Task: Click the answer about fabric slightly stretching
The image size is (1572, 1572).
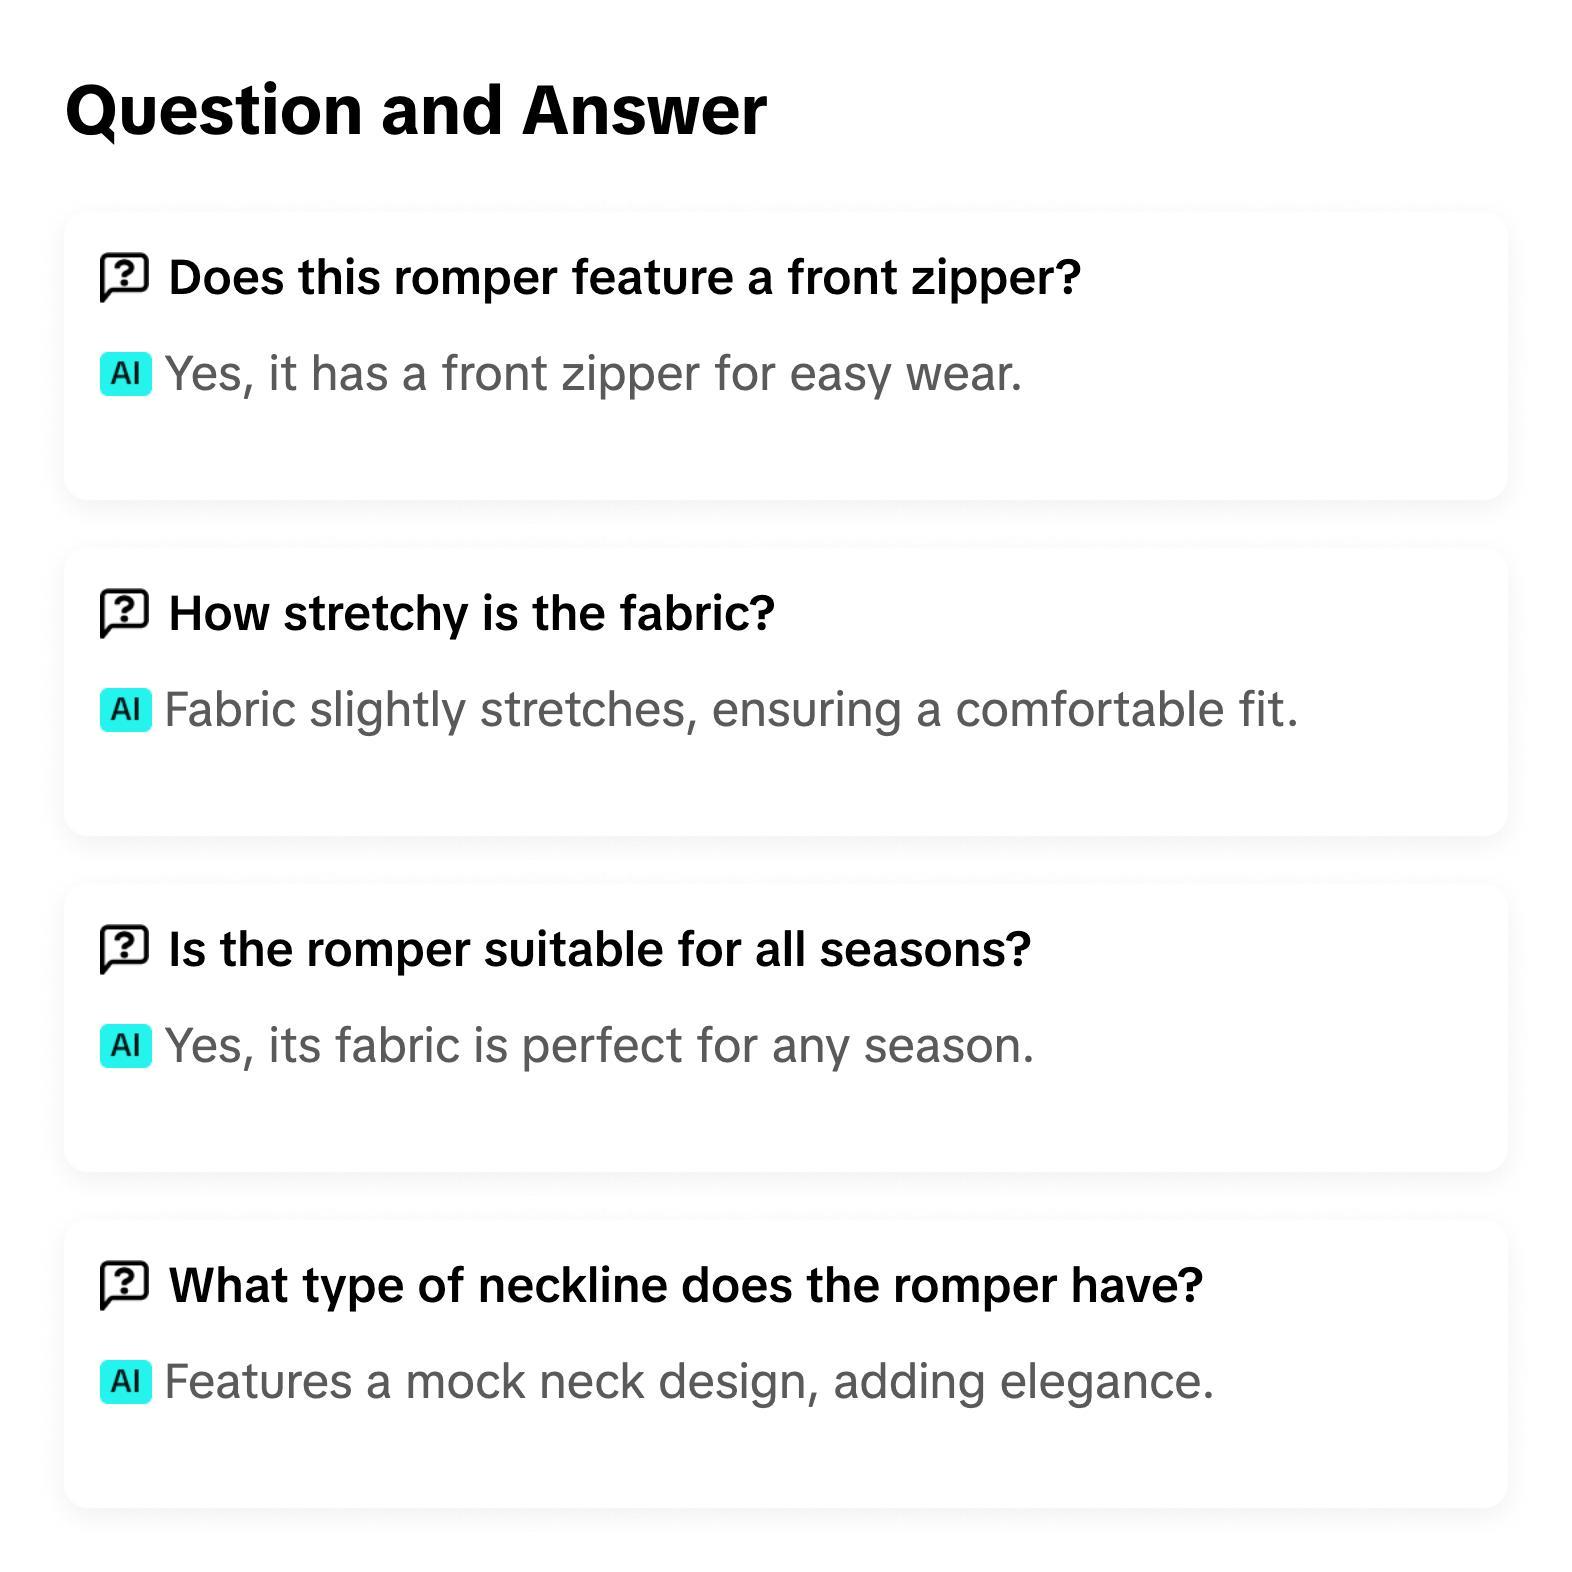Action: point(731,710)
